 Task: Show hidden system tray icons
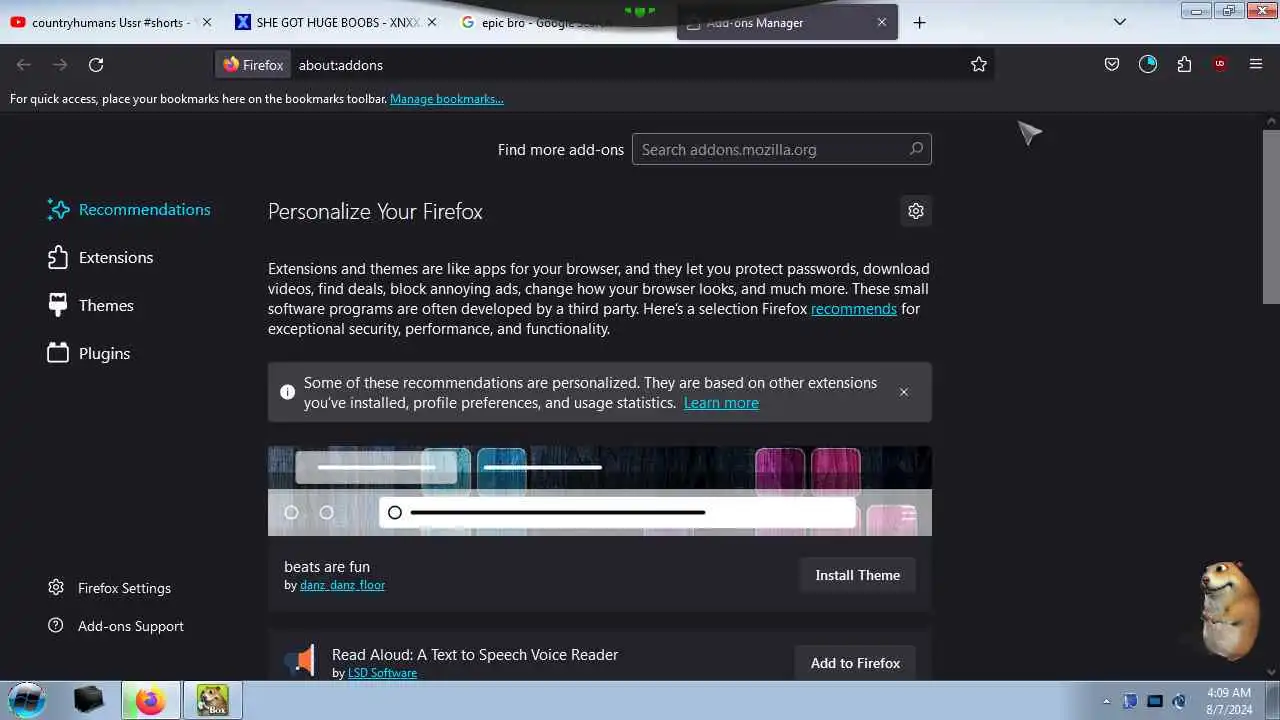[1106, 701]
